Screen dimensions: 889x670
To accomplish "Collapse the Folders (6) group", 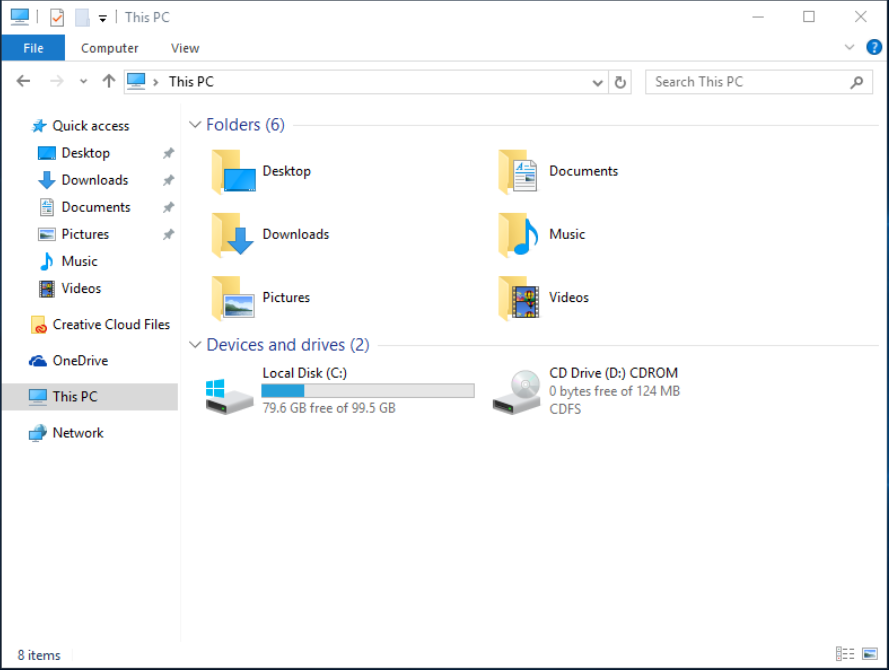I will [x=195, y=125].
